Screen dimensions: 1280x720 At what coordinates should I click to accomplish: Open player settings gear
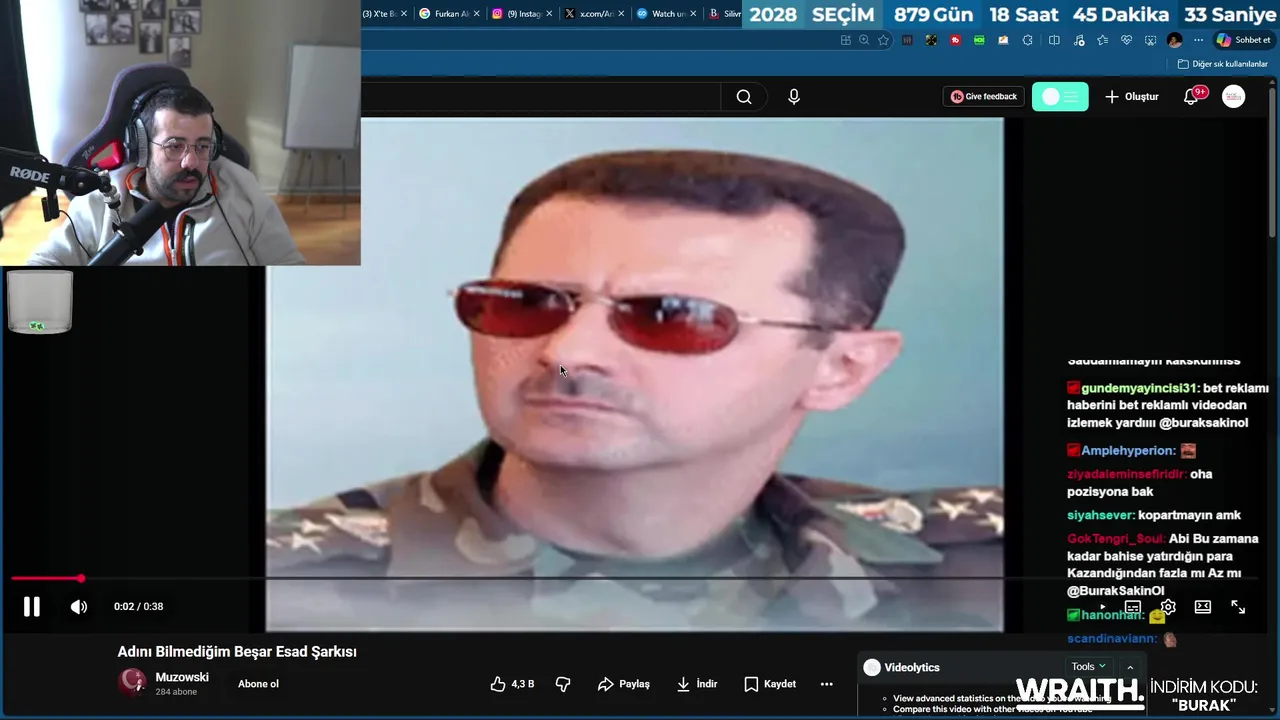[x=1168, y=607]
